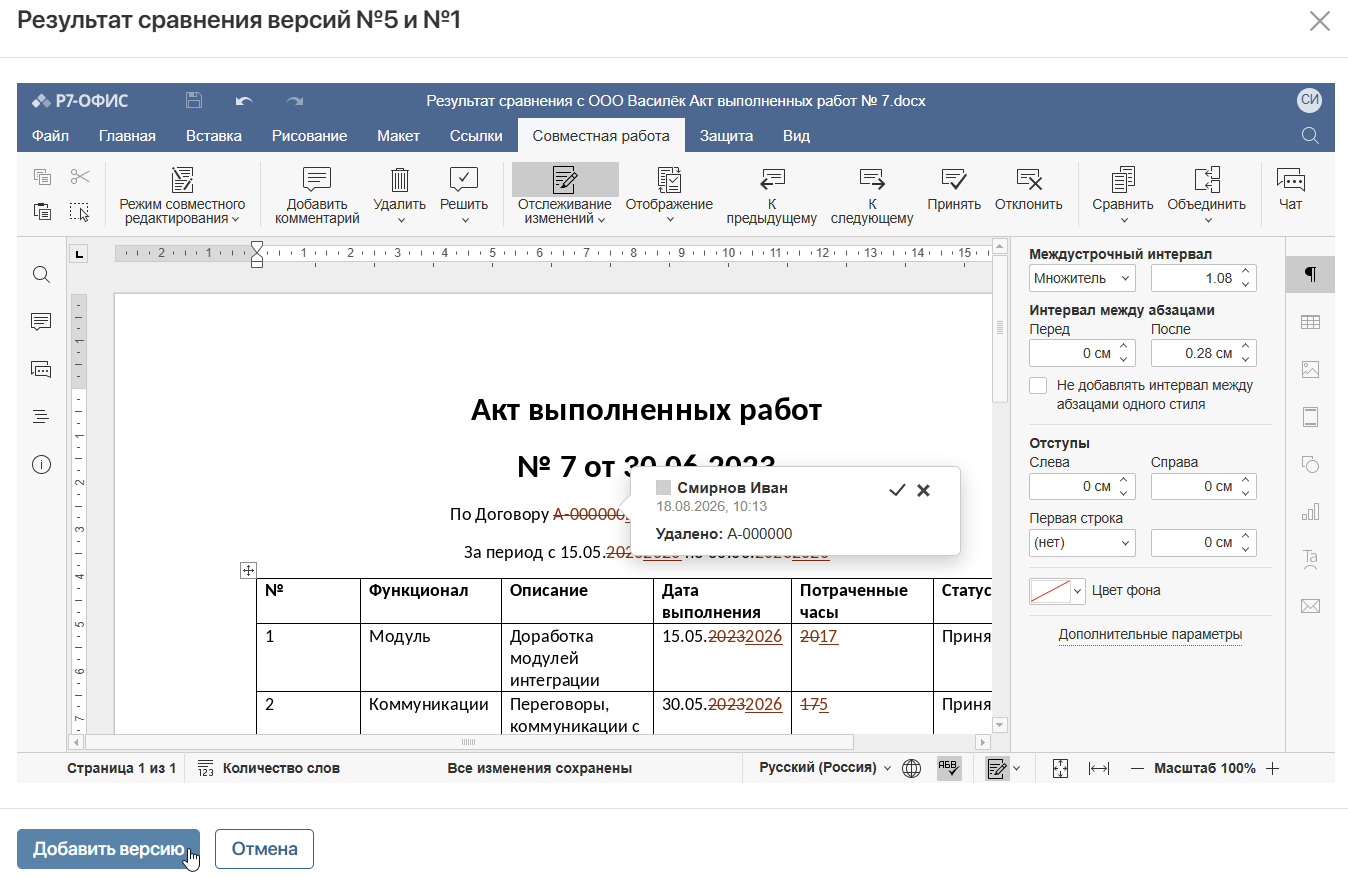Screen dimensions: 1348x878
Task: Open the info icon in left sidebar
Action: point(41,465)
